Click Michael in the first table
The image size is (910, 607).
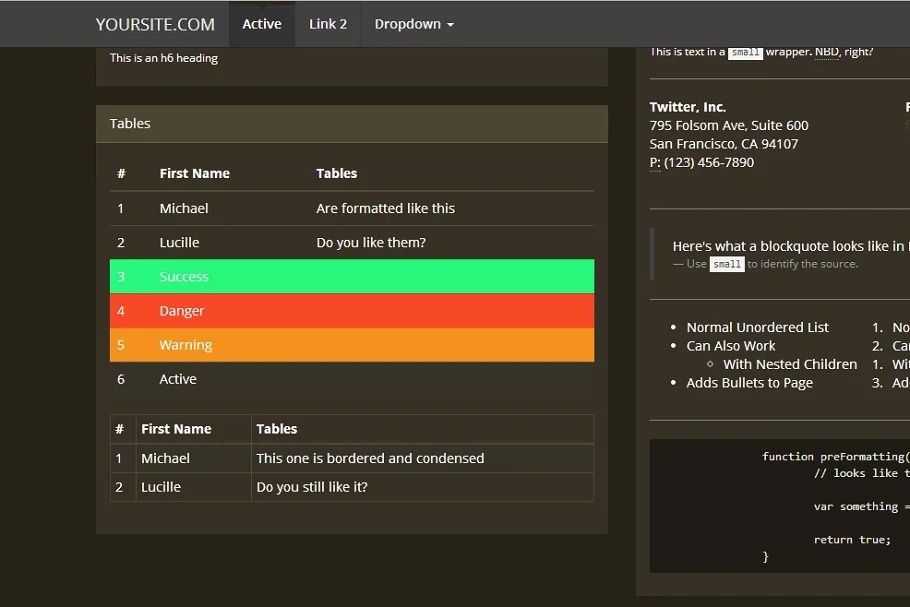click(x=184, y=208)
